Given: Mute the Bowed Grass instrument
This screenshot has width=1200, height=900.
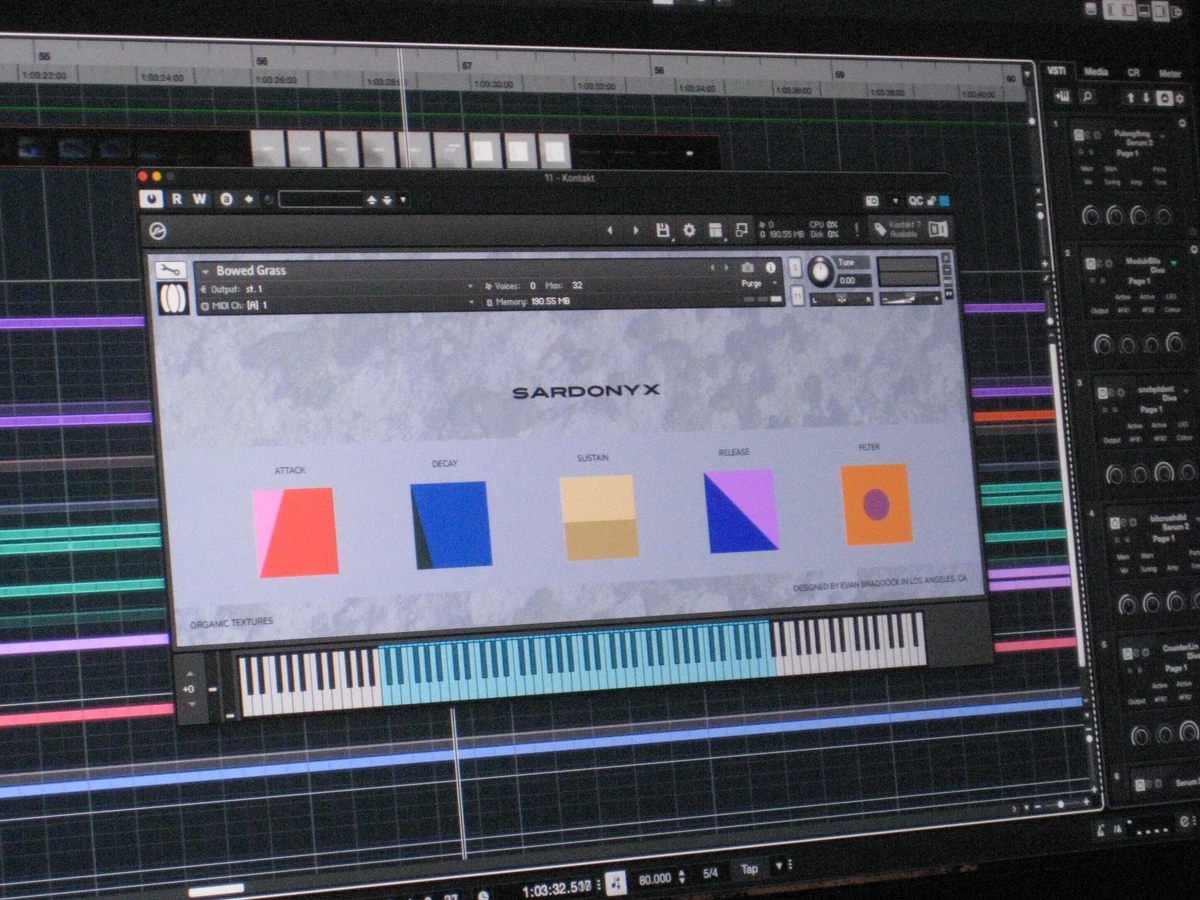Looking at the screenshot, I should (x=797, y=295).
